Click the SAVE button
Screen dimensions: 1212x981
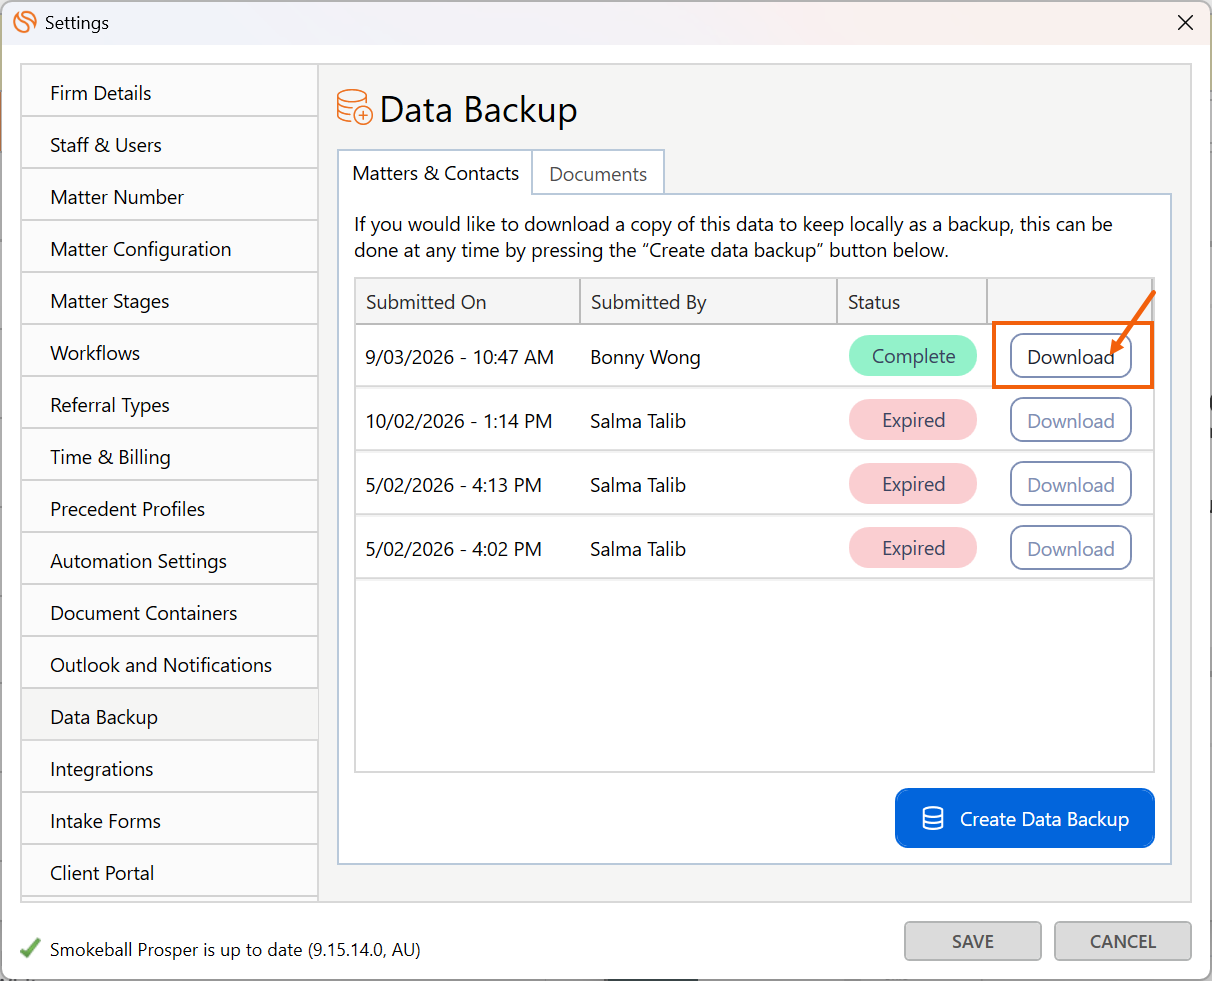click(x=972, y=941)
